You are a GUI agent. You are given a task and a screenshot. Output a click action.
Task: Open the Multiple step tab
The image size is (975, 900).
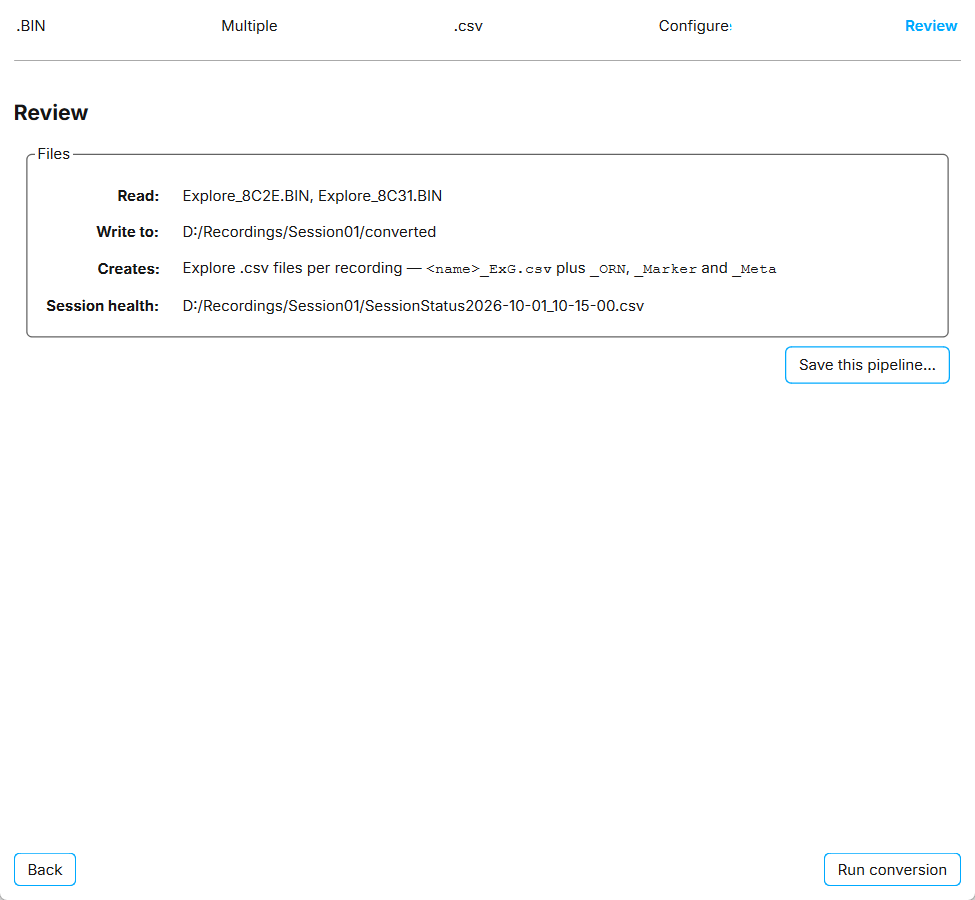pos(249,26)
